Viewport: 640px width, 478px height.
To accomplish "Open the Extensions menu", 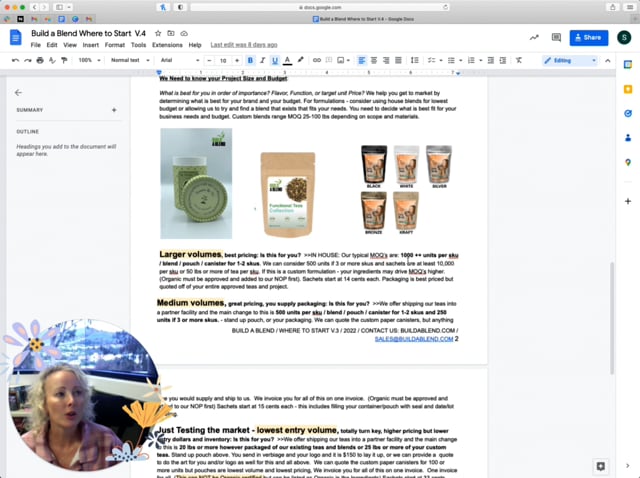I will pos(167,45).
